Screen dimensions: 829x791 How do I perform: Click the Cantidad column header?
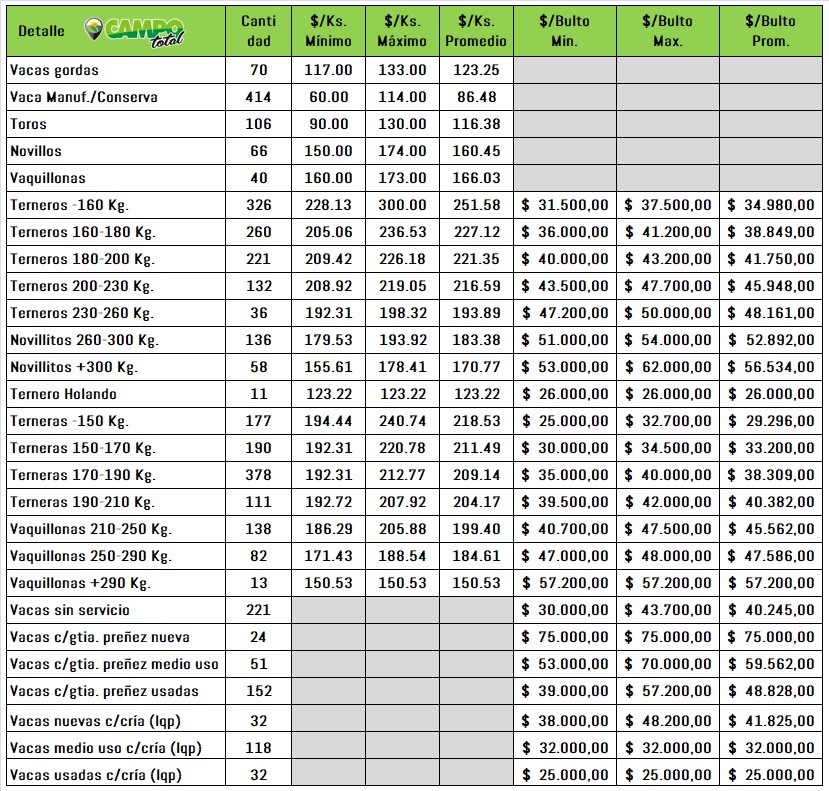pyautogui.click(x=259, y=31)
